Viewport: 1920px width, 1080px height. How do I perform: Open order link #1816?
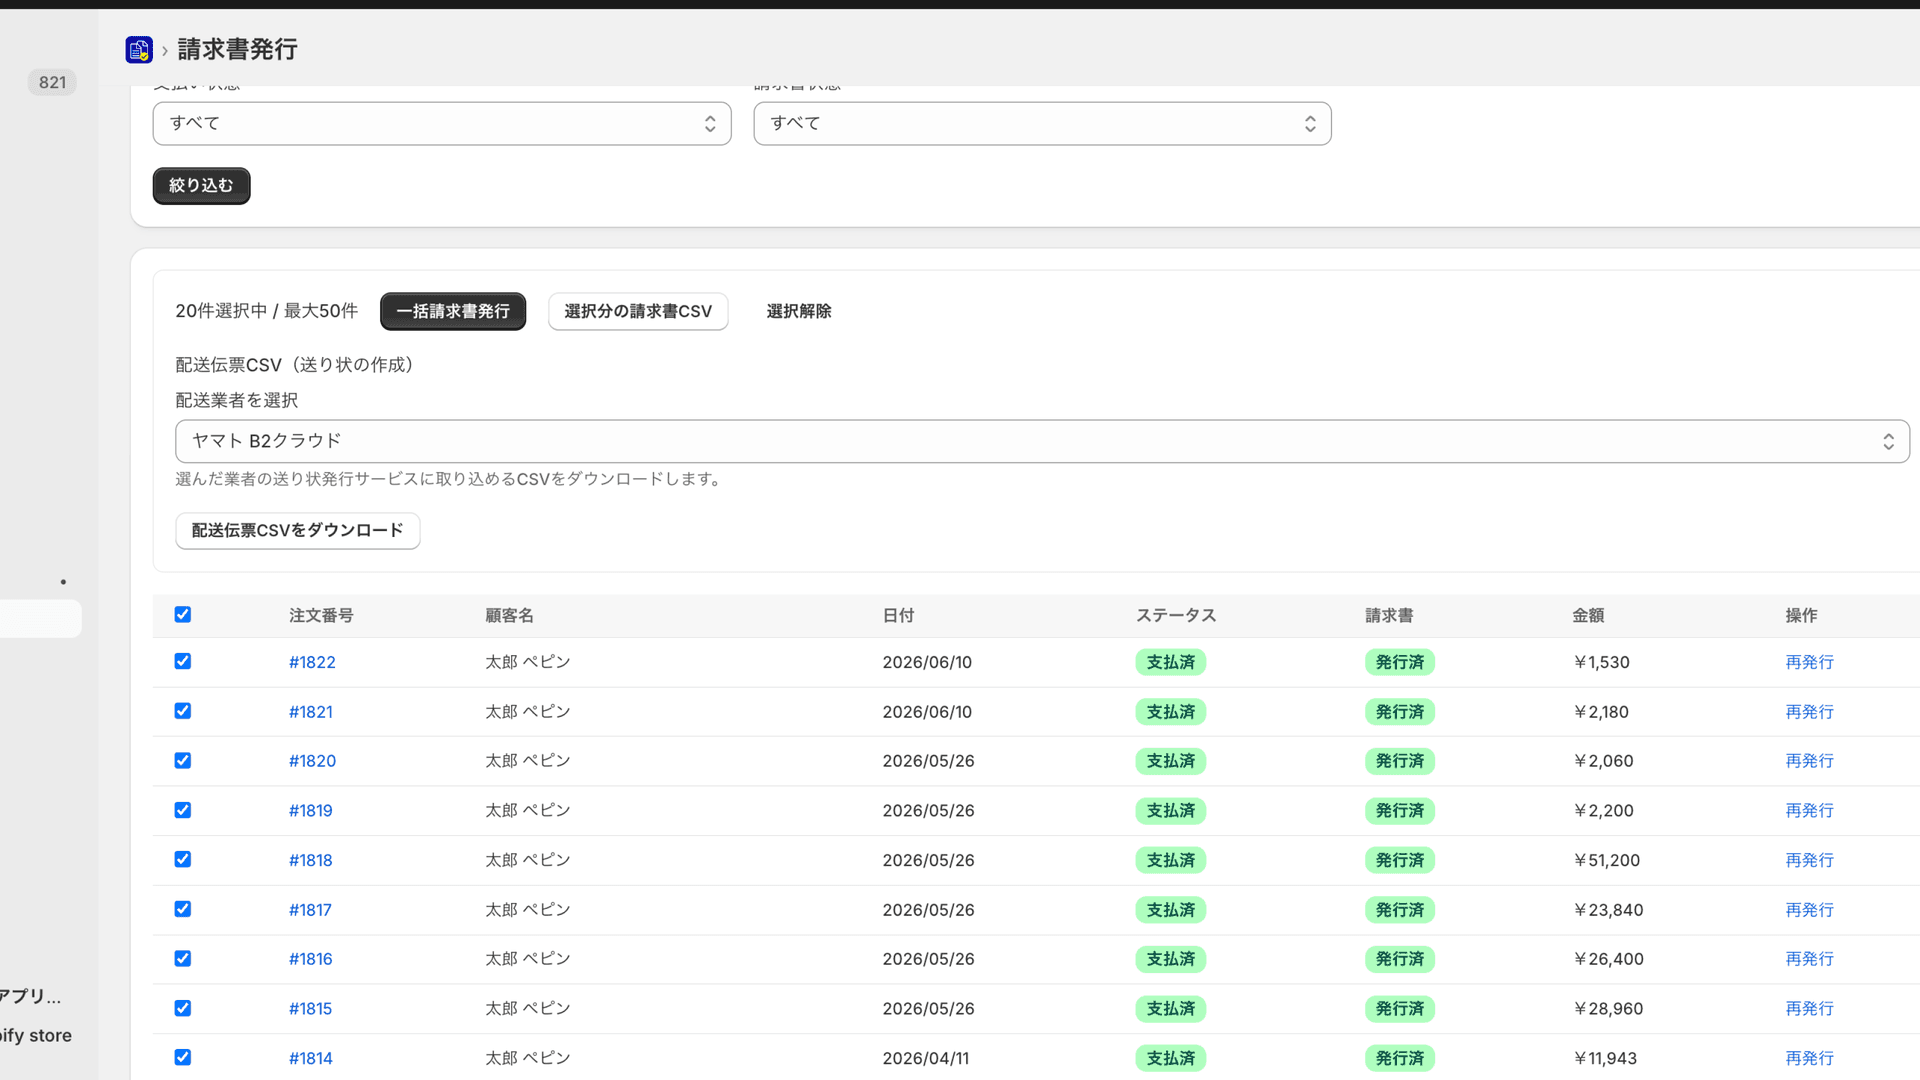click(311, 959)
